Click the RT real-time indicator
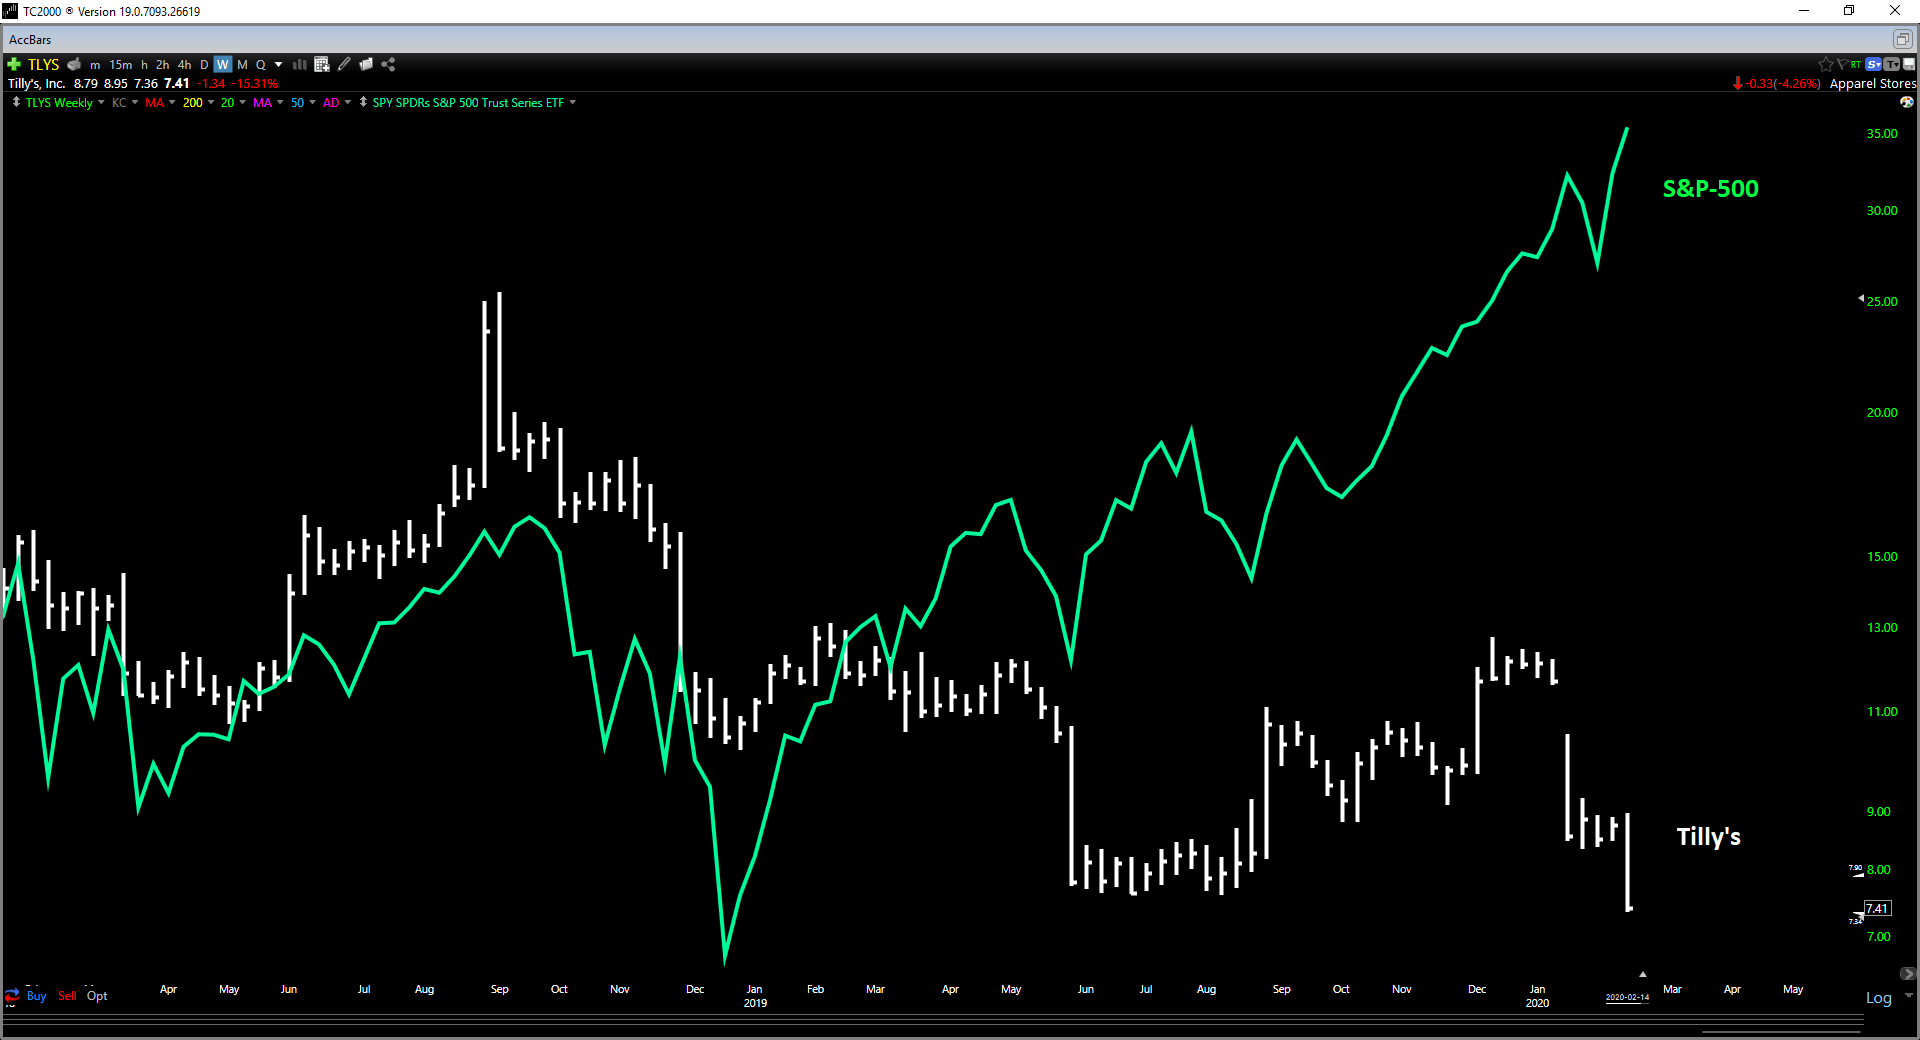The height and width of the screenshot is (1040, 1920). (1855, 64)
